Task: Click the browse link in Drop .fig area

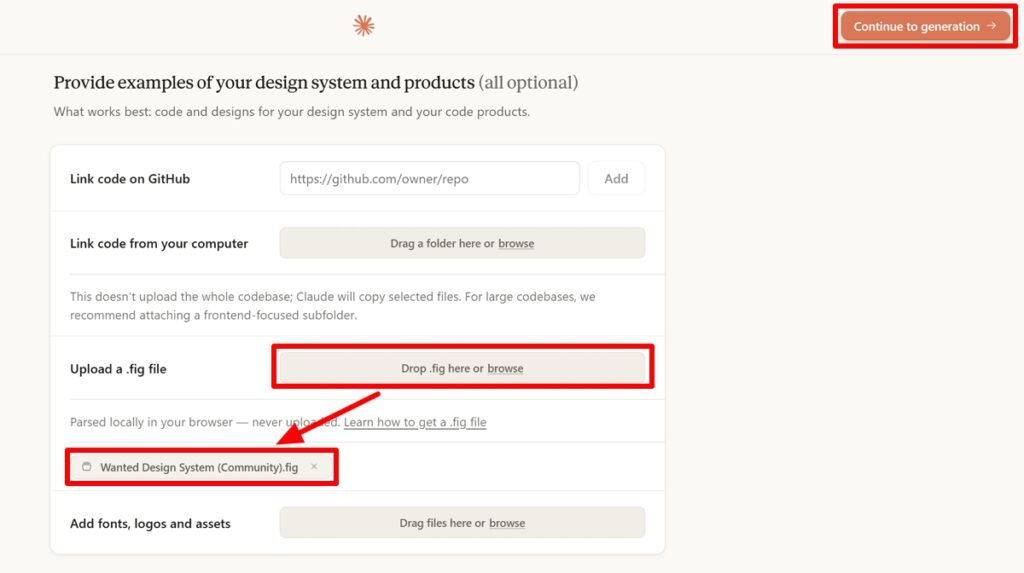Action: click(505, 368)
